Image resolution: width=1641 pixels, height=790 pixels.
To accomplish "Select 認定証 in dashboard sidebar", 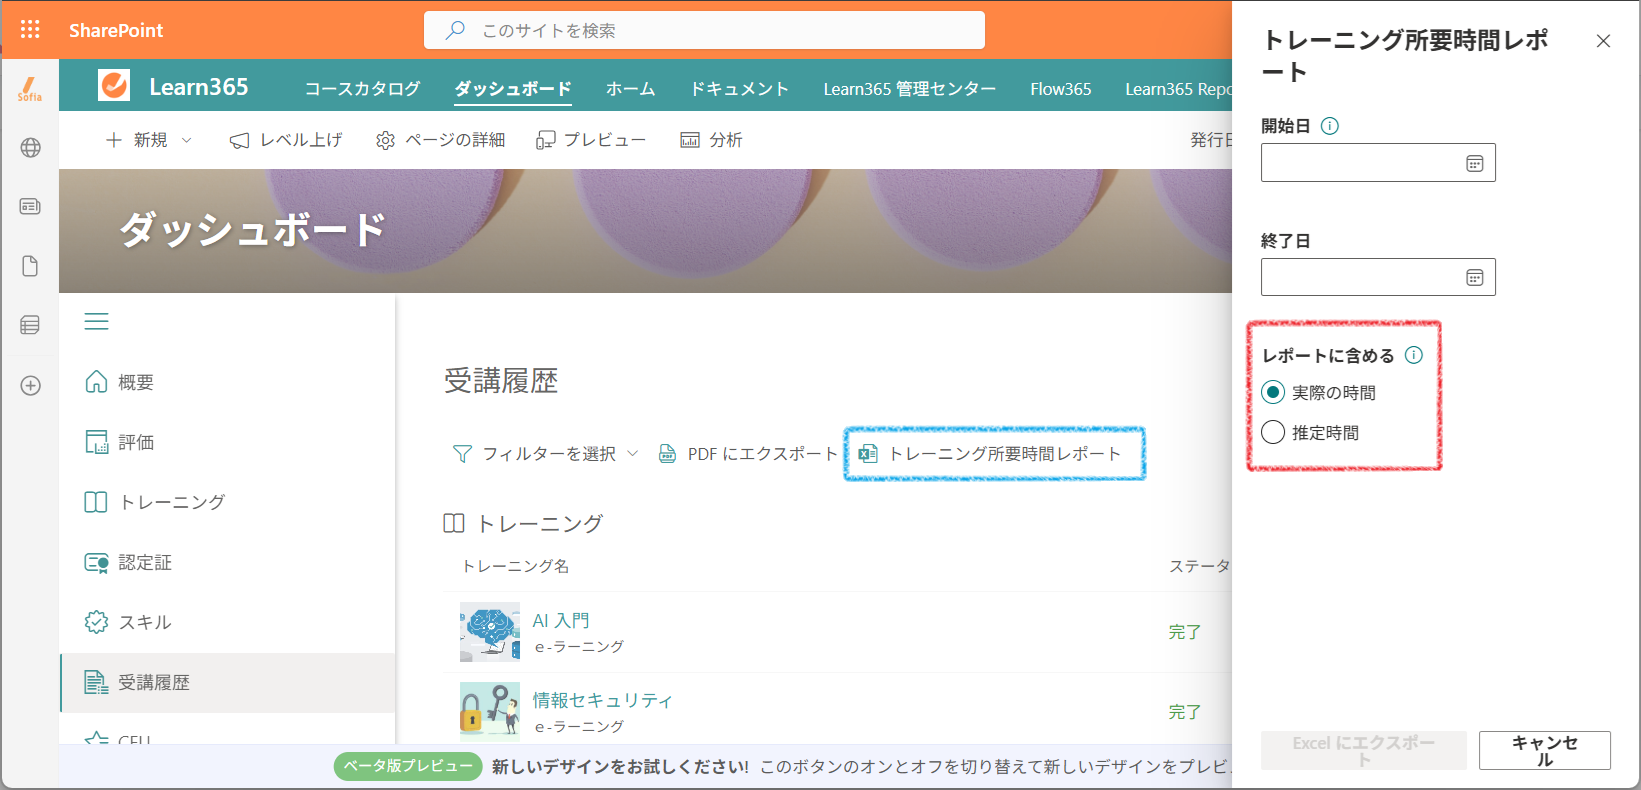I will pos(227,562).
